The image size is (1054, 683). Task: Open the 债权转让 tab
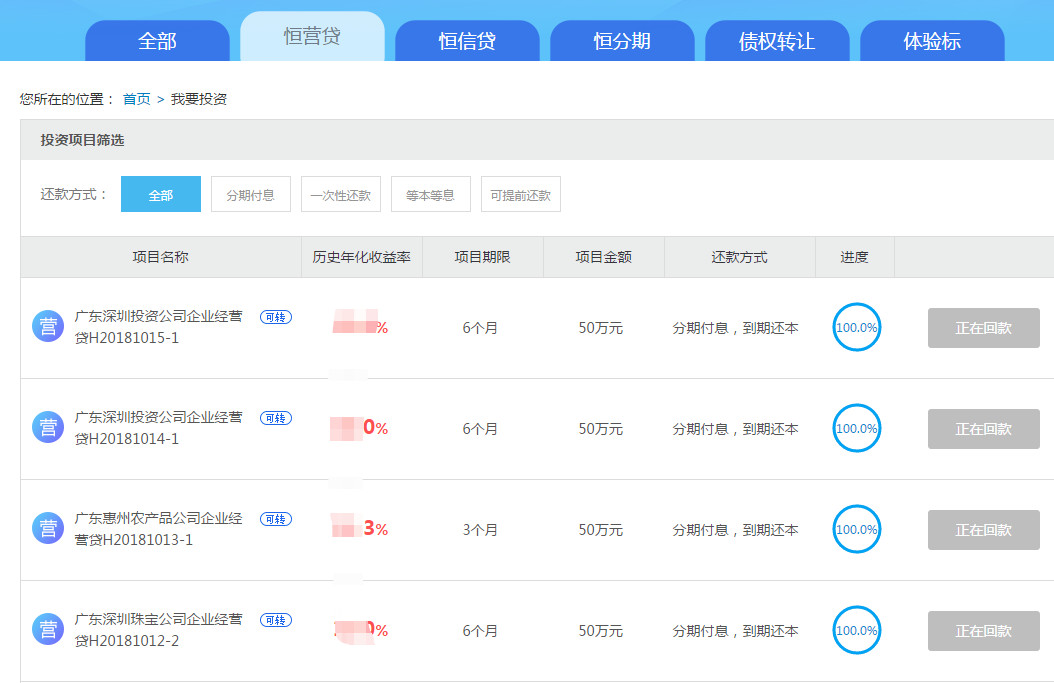(777, 42)
